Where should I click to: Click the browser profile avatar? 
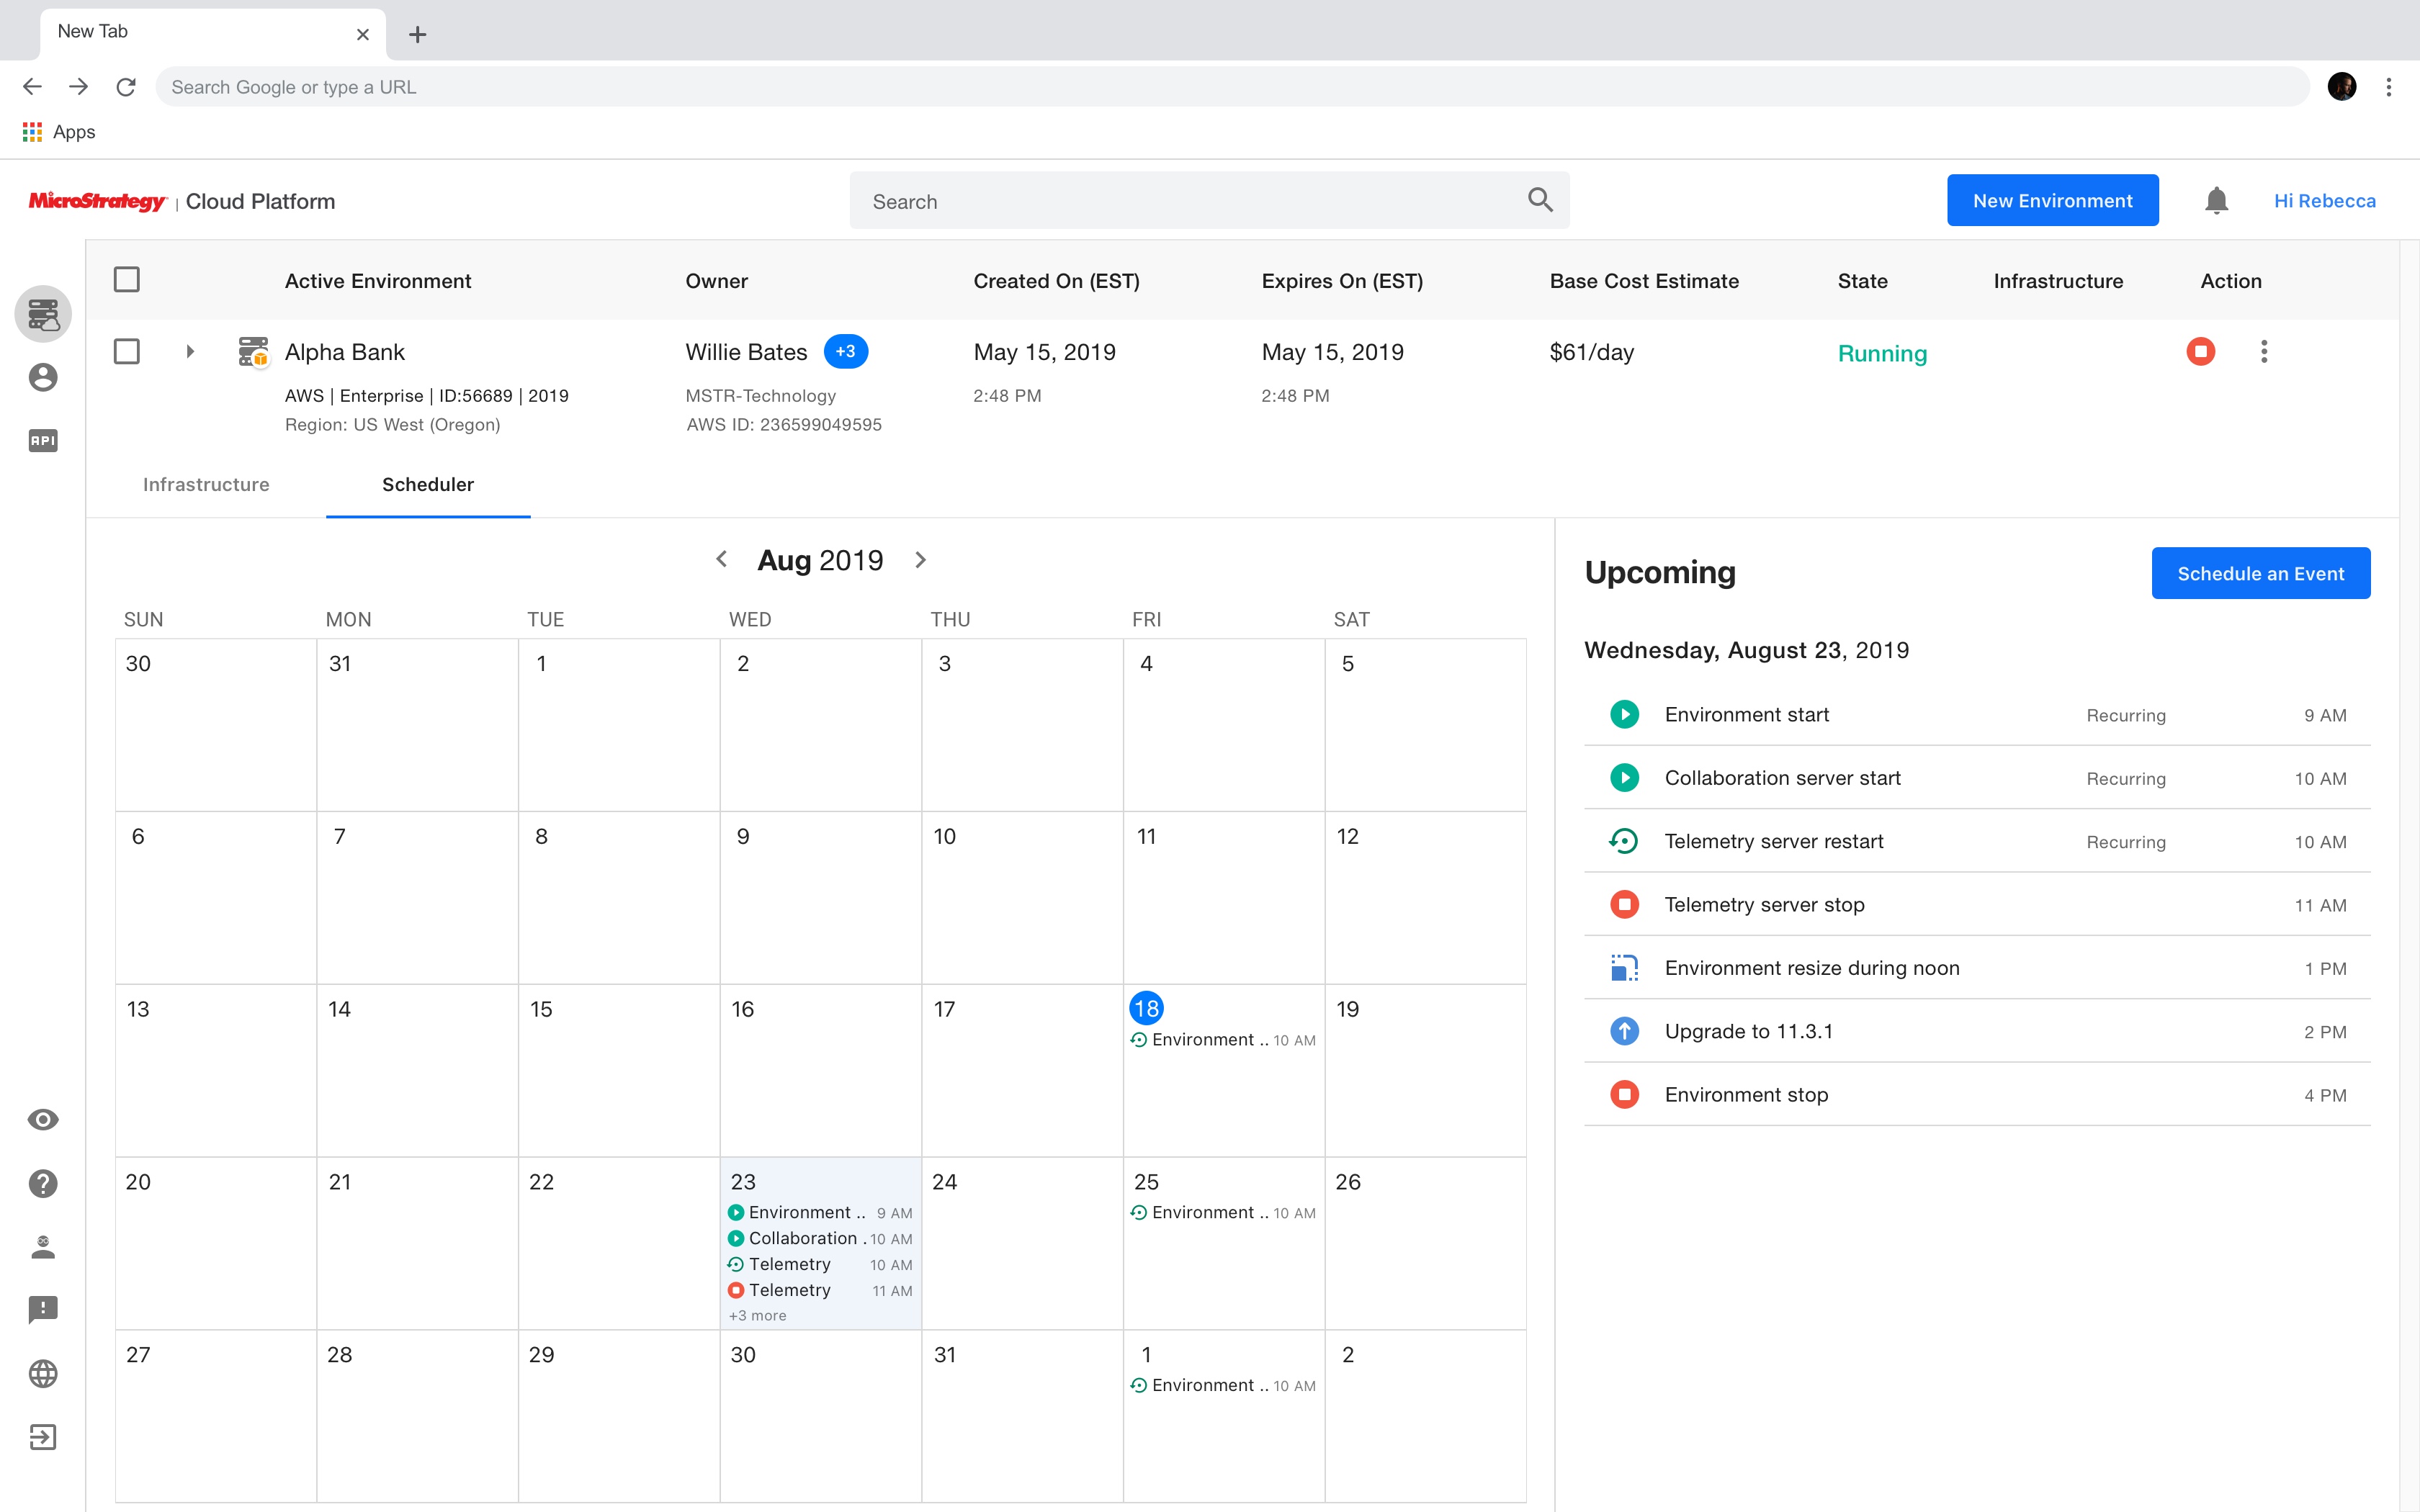pyautogui.click(x=2341, y=87)
